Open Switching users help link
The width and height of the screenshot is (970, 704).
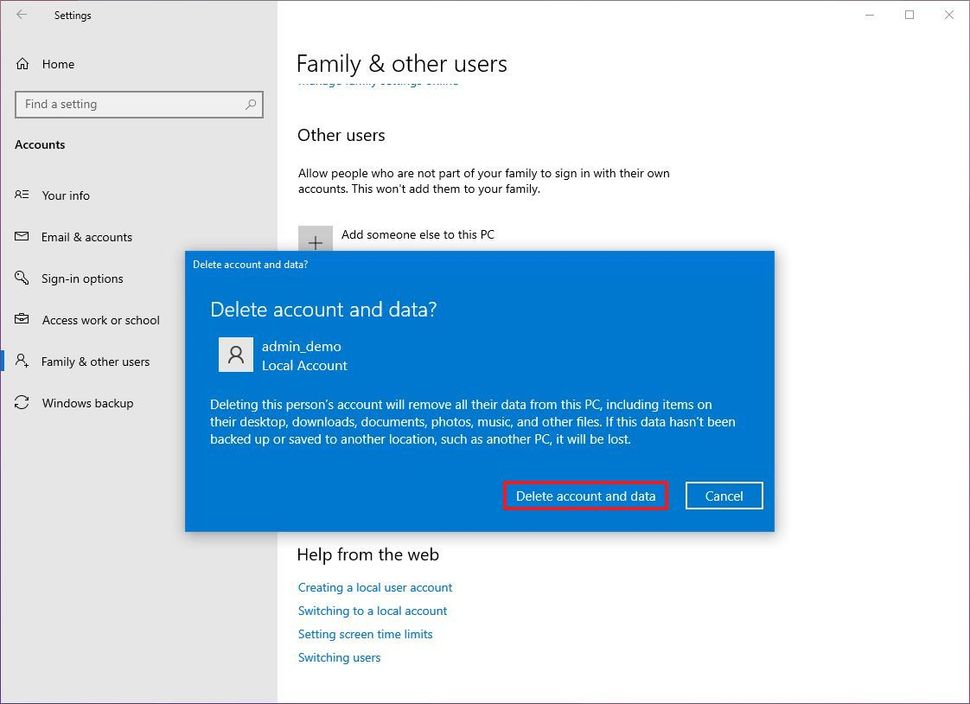click(339, 658)
